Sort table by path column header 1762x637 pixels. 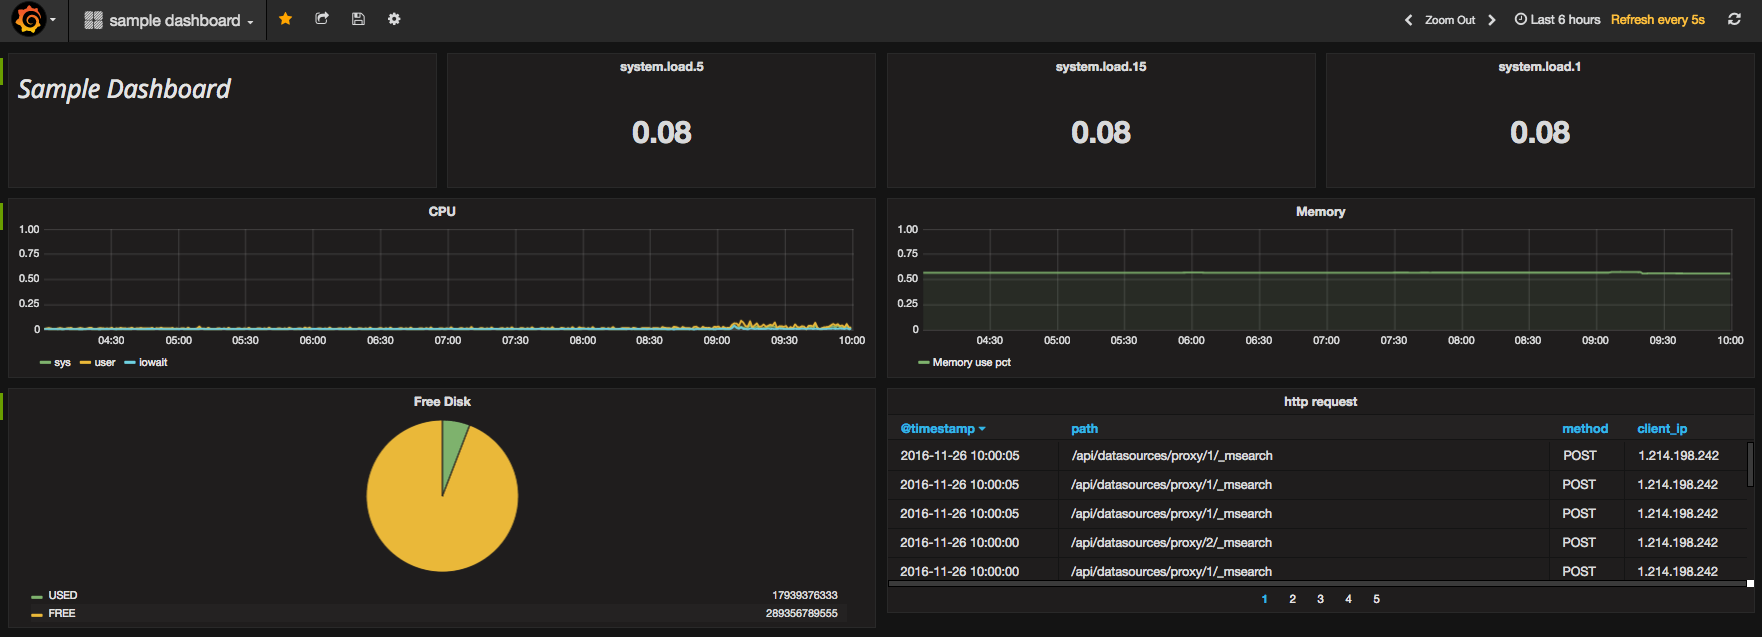pos(1084,428)
